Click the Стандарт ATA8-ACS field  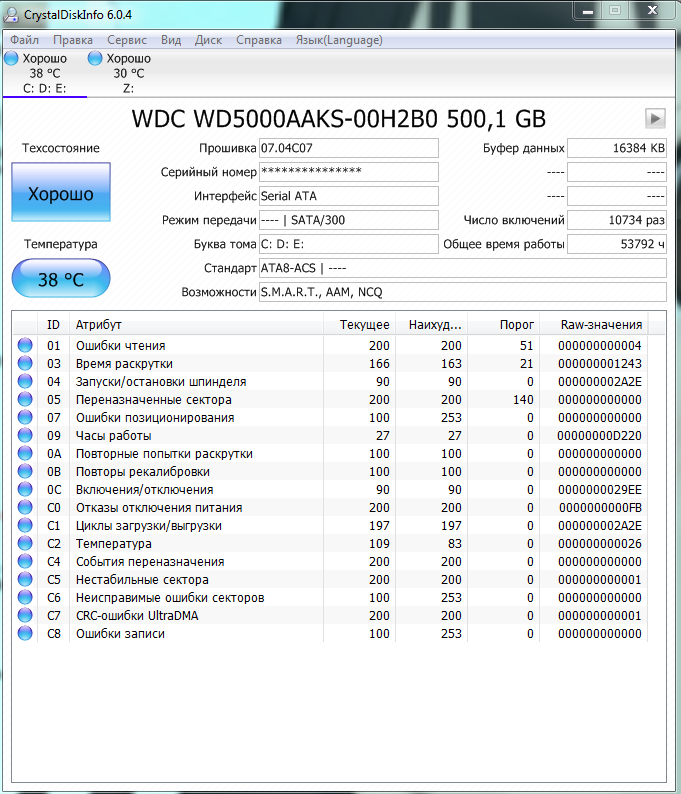click(463, 268)
